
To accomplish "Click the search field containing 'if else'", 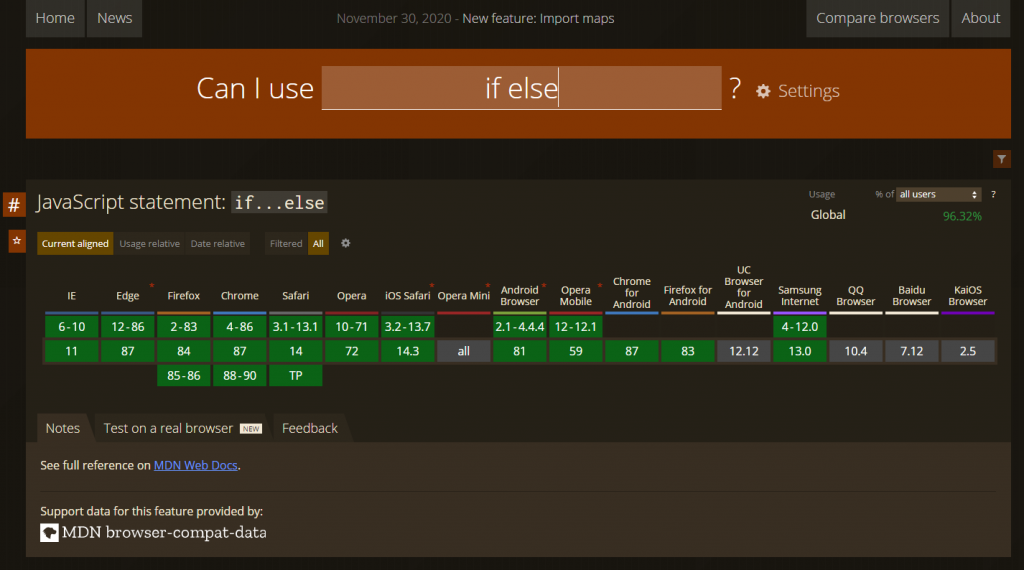I will [521, 88].
